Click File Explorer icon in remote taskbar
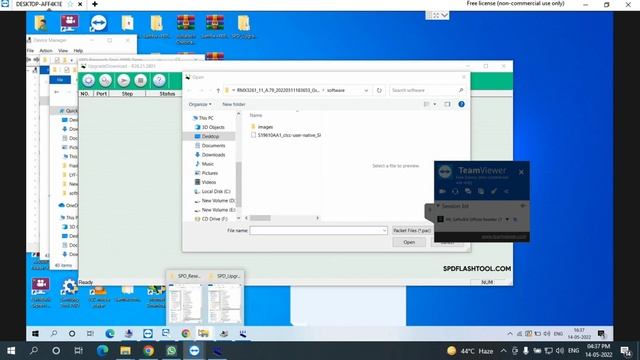The image size is (640, 360). coord(203,333)
